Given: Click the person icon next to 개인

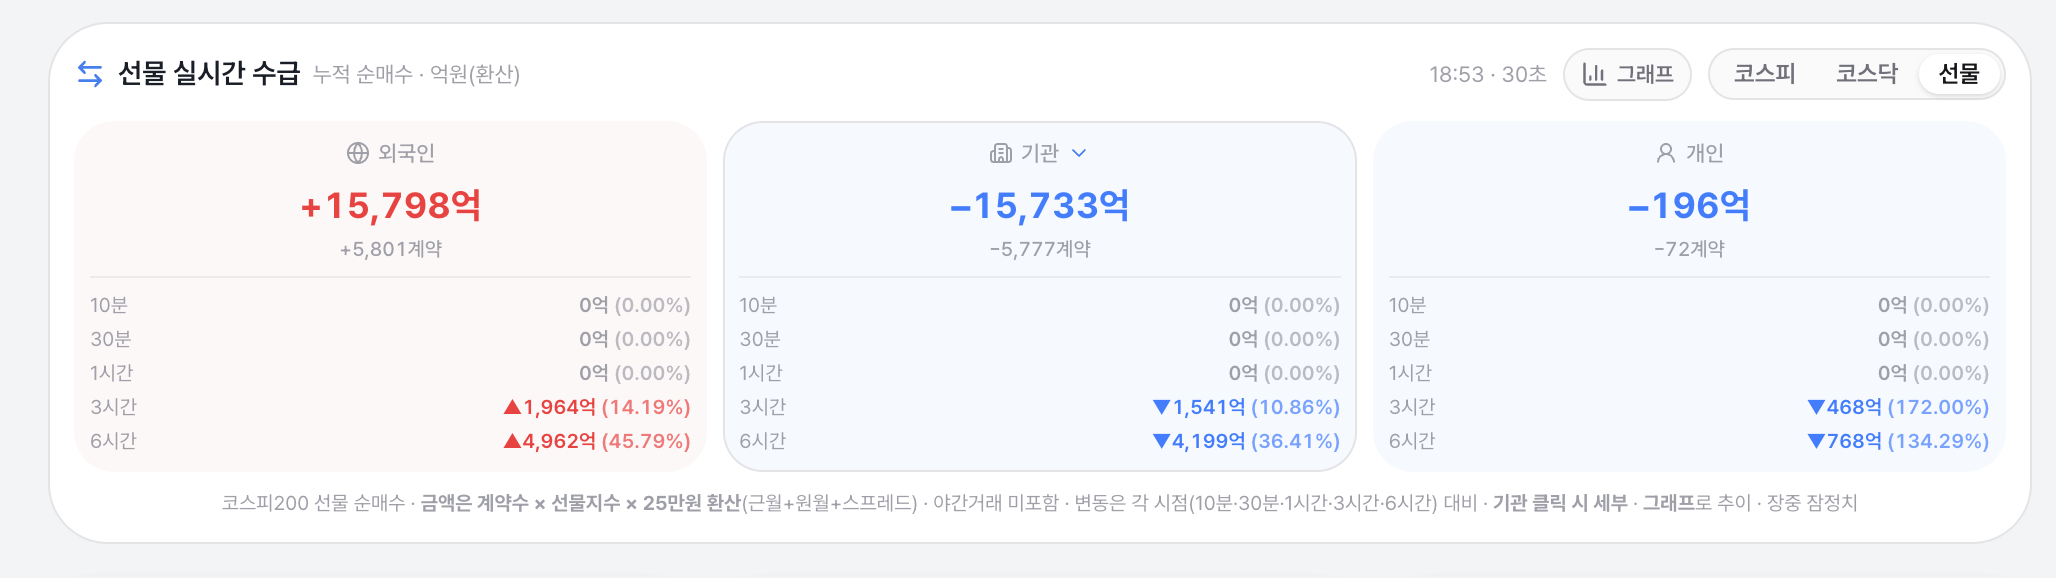Looking at the screenshot, I should tap(1665, 153).
